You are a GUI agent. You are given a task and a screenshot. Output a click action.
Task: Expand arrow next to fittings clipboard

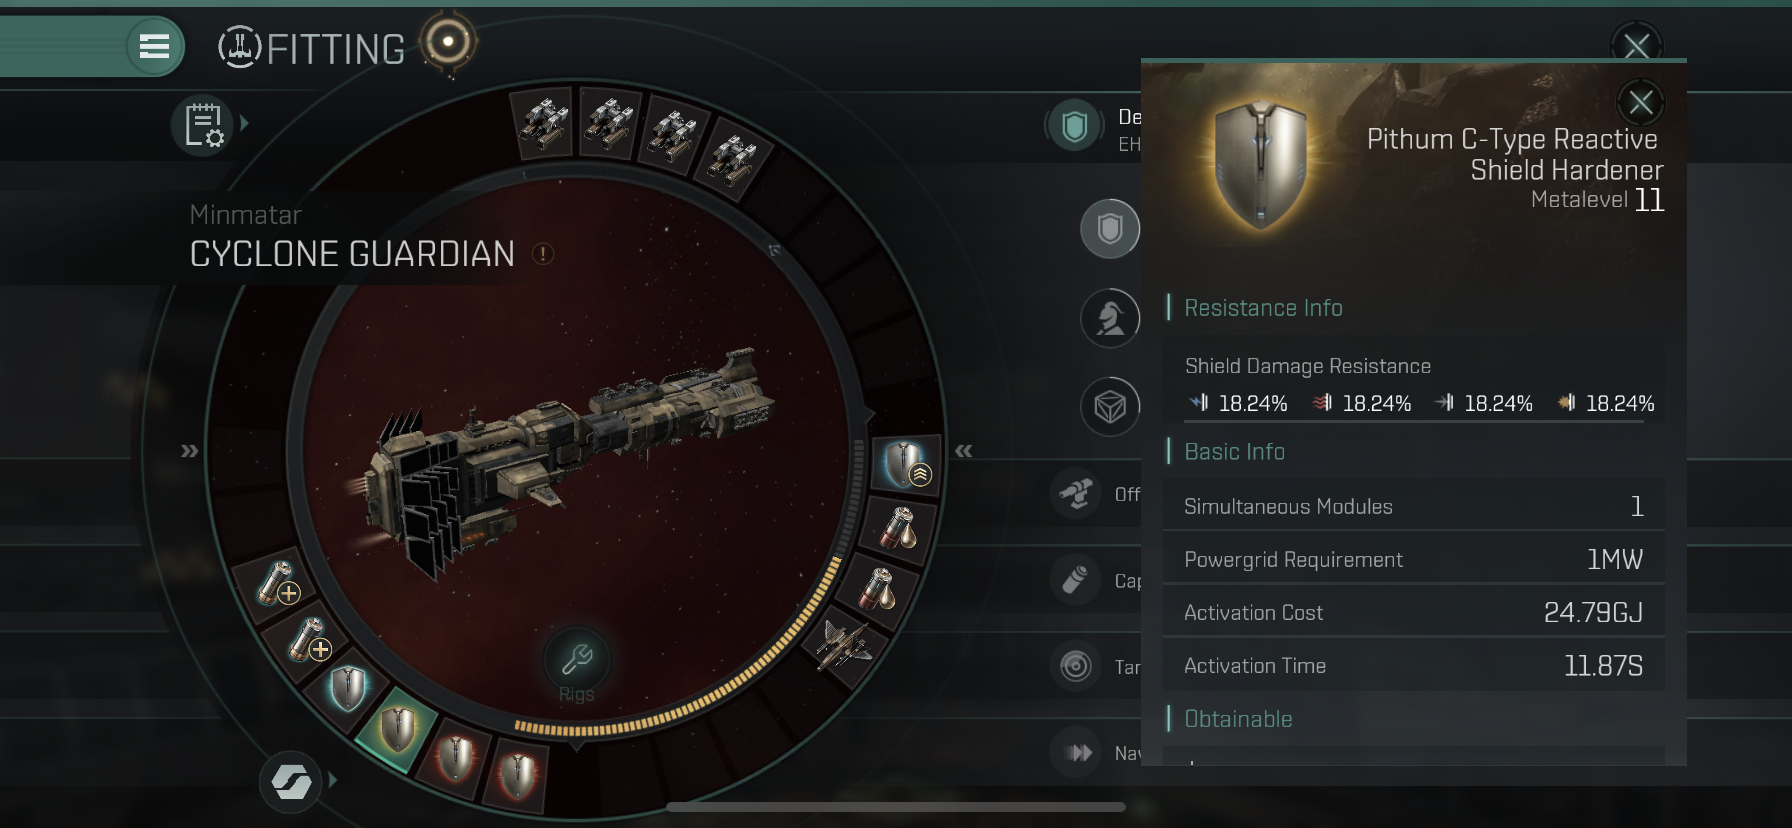tap(244, 124)
